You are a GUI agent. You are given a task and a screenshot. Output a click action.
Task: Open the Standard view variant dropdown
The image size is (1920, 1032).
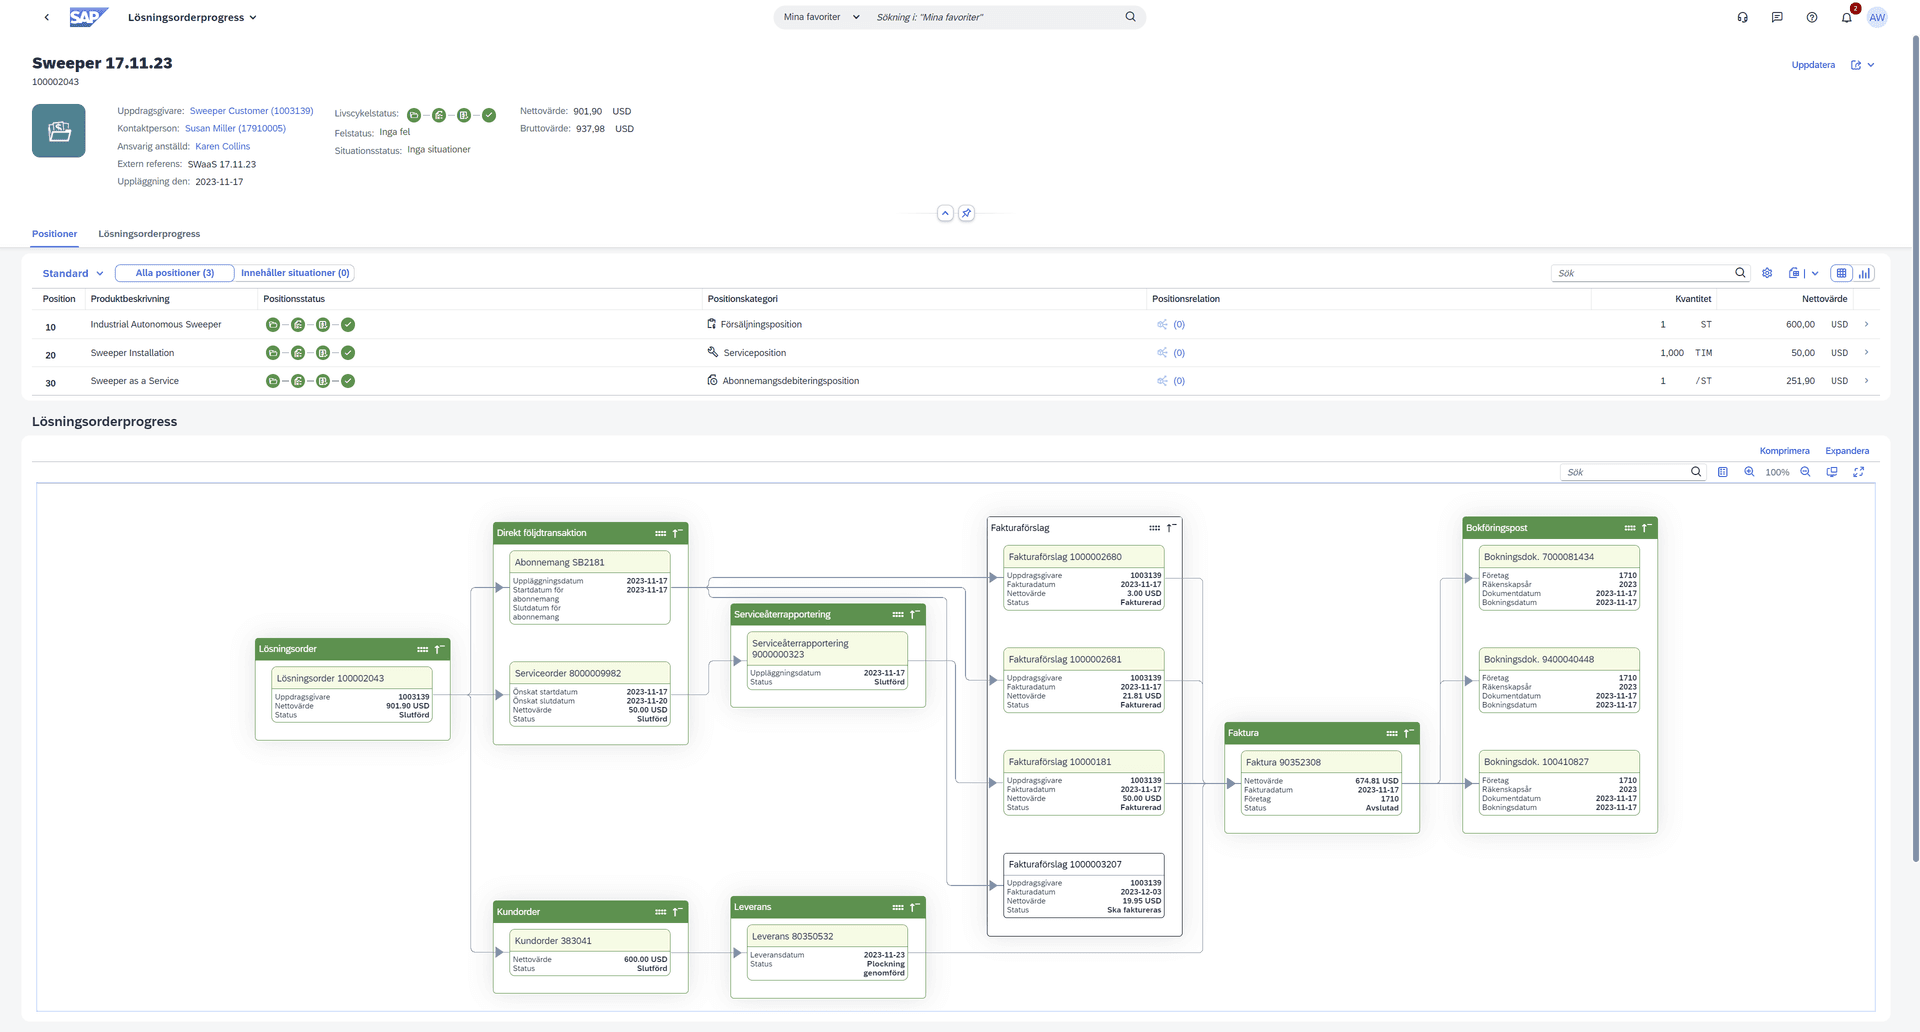click(100, 273)
